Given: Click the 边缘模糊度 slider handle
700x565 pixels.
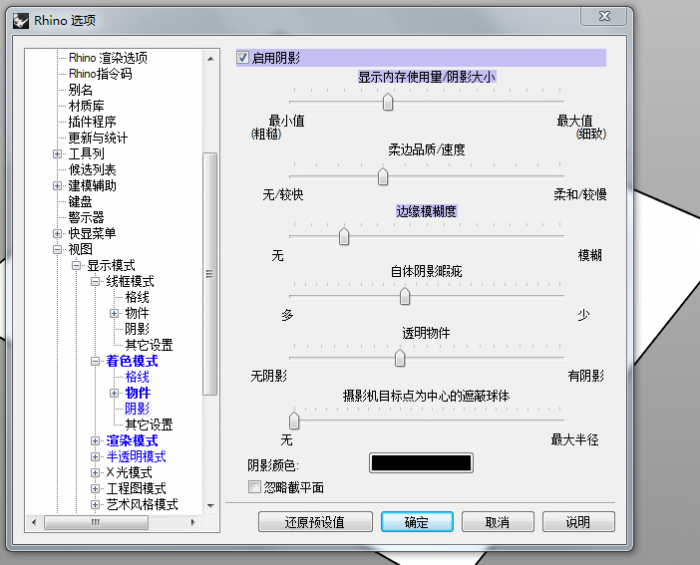Looking at the screenshot, I should pos(344,236).
